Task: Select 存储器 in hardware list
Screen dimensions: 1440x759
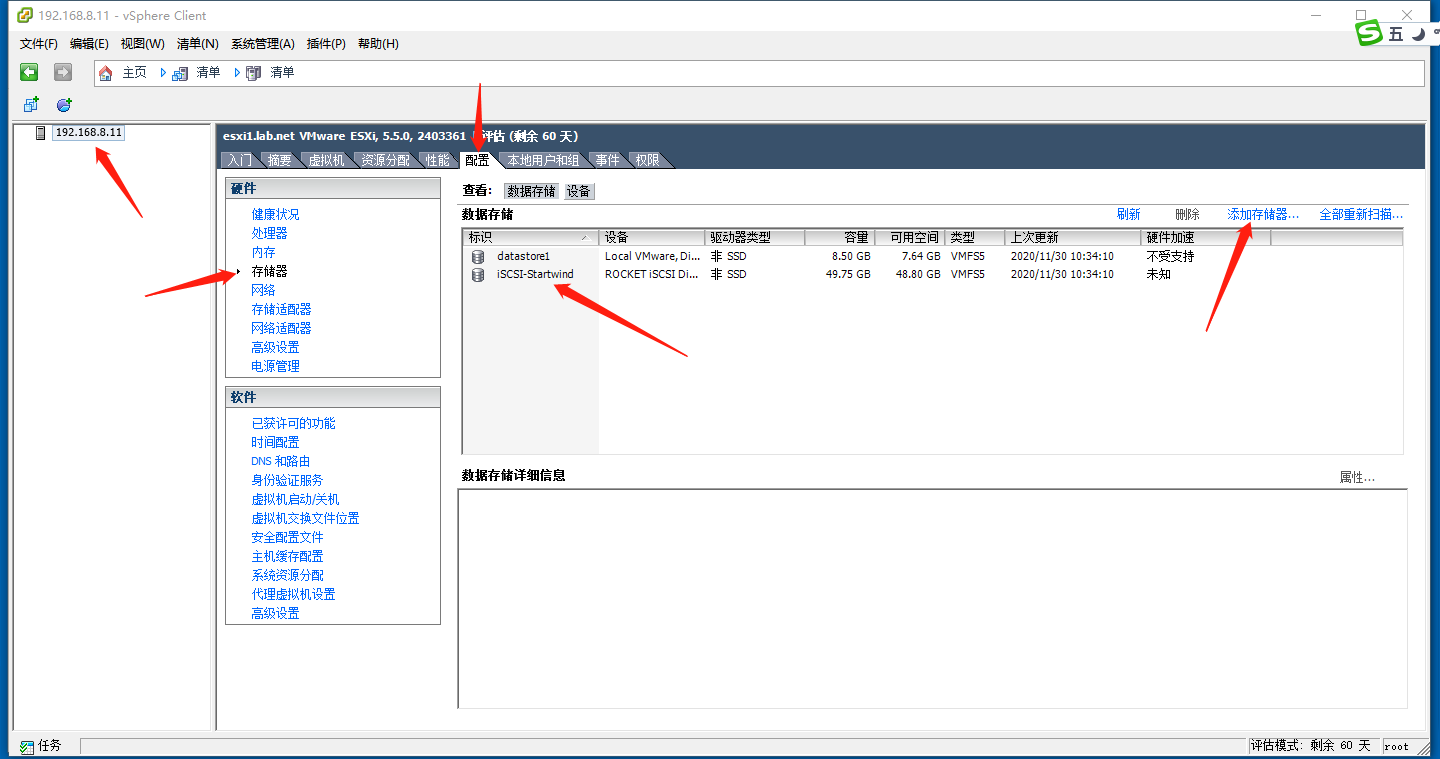Action: coord(269,271)
